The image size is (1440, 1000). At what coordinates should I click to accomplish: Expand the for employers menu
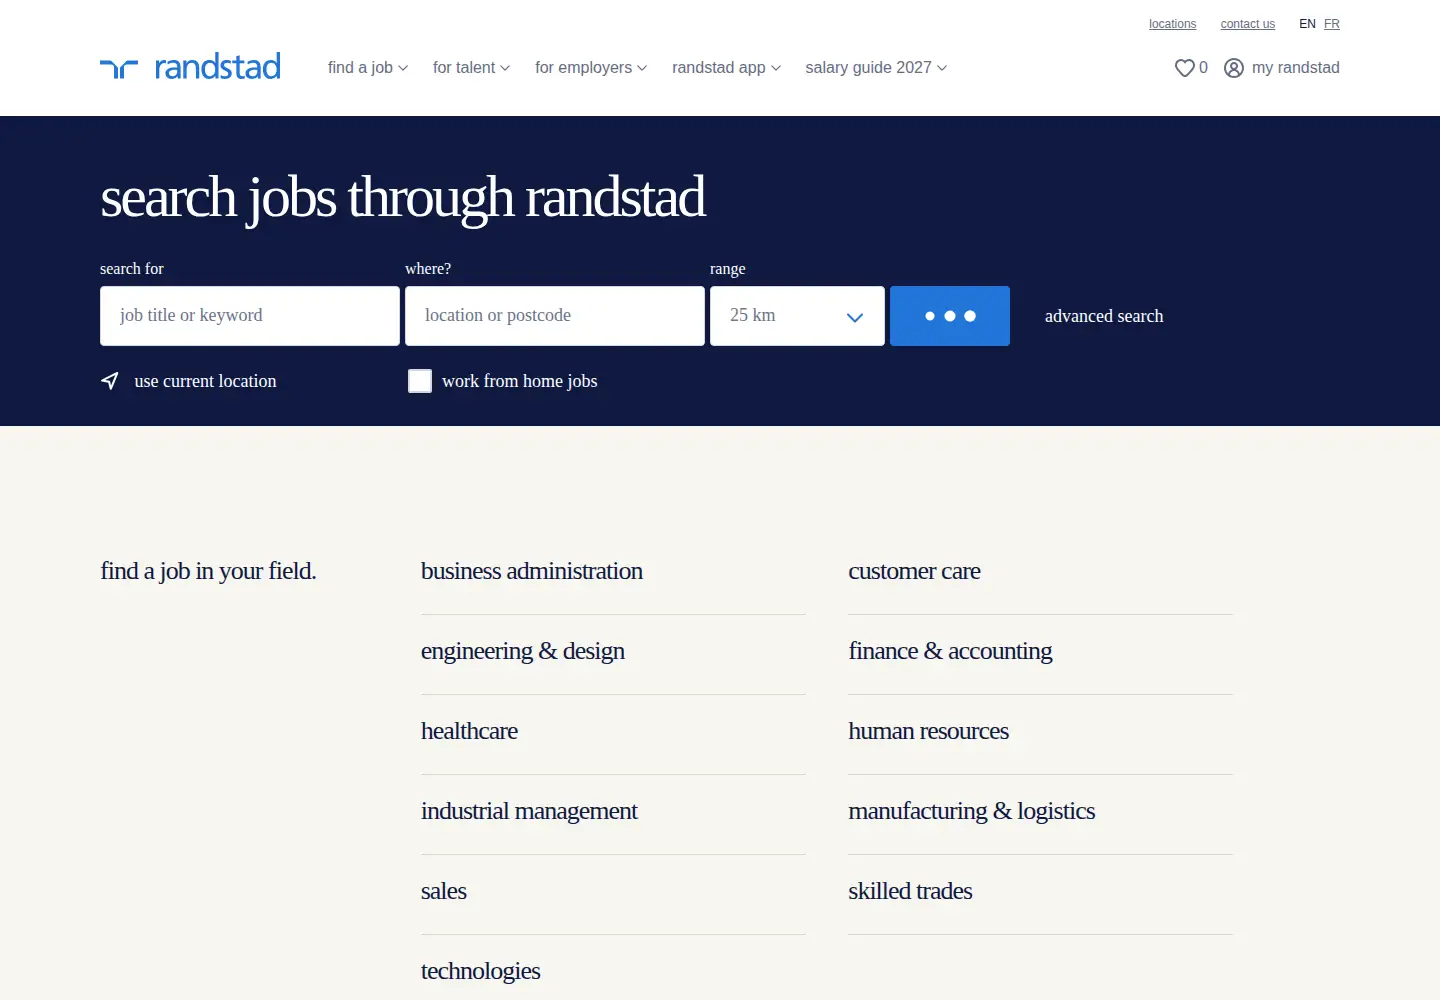pos(591,68)
